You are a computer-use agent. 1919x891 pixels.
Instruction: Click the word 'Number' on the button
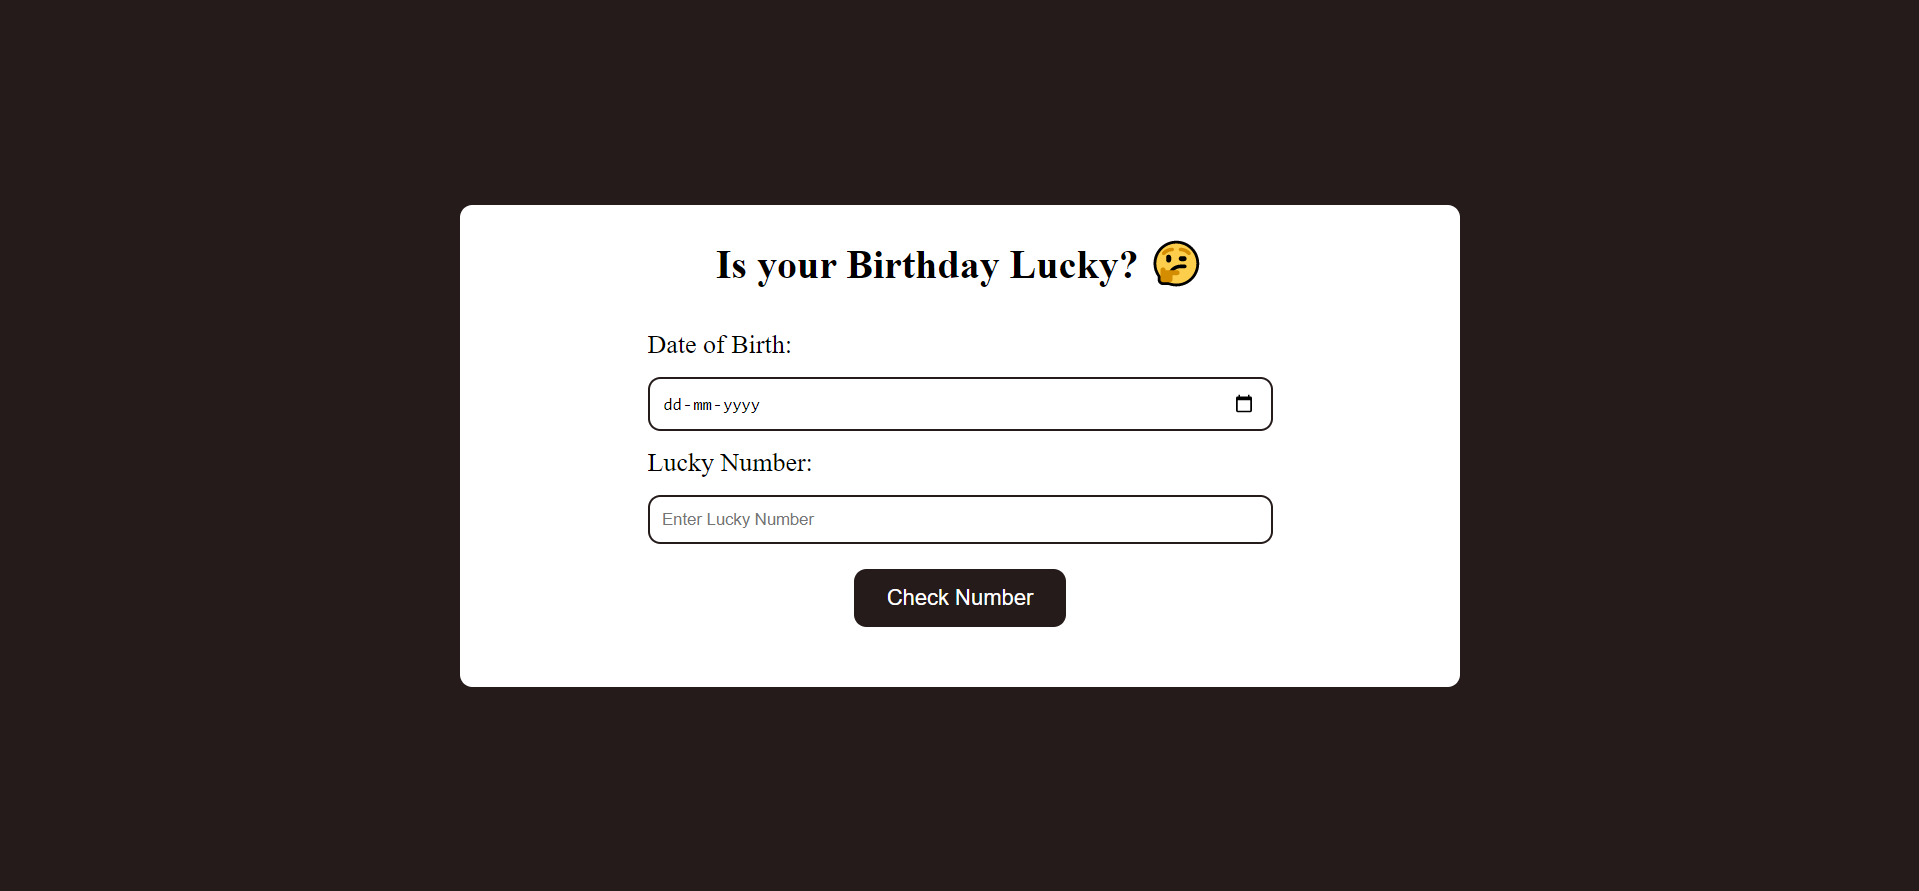[x=994, y=598]
